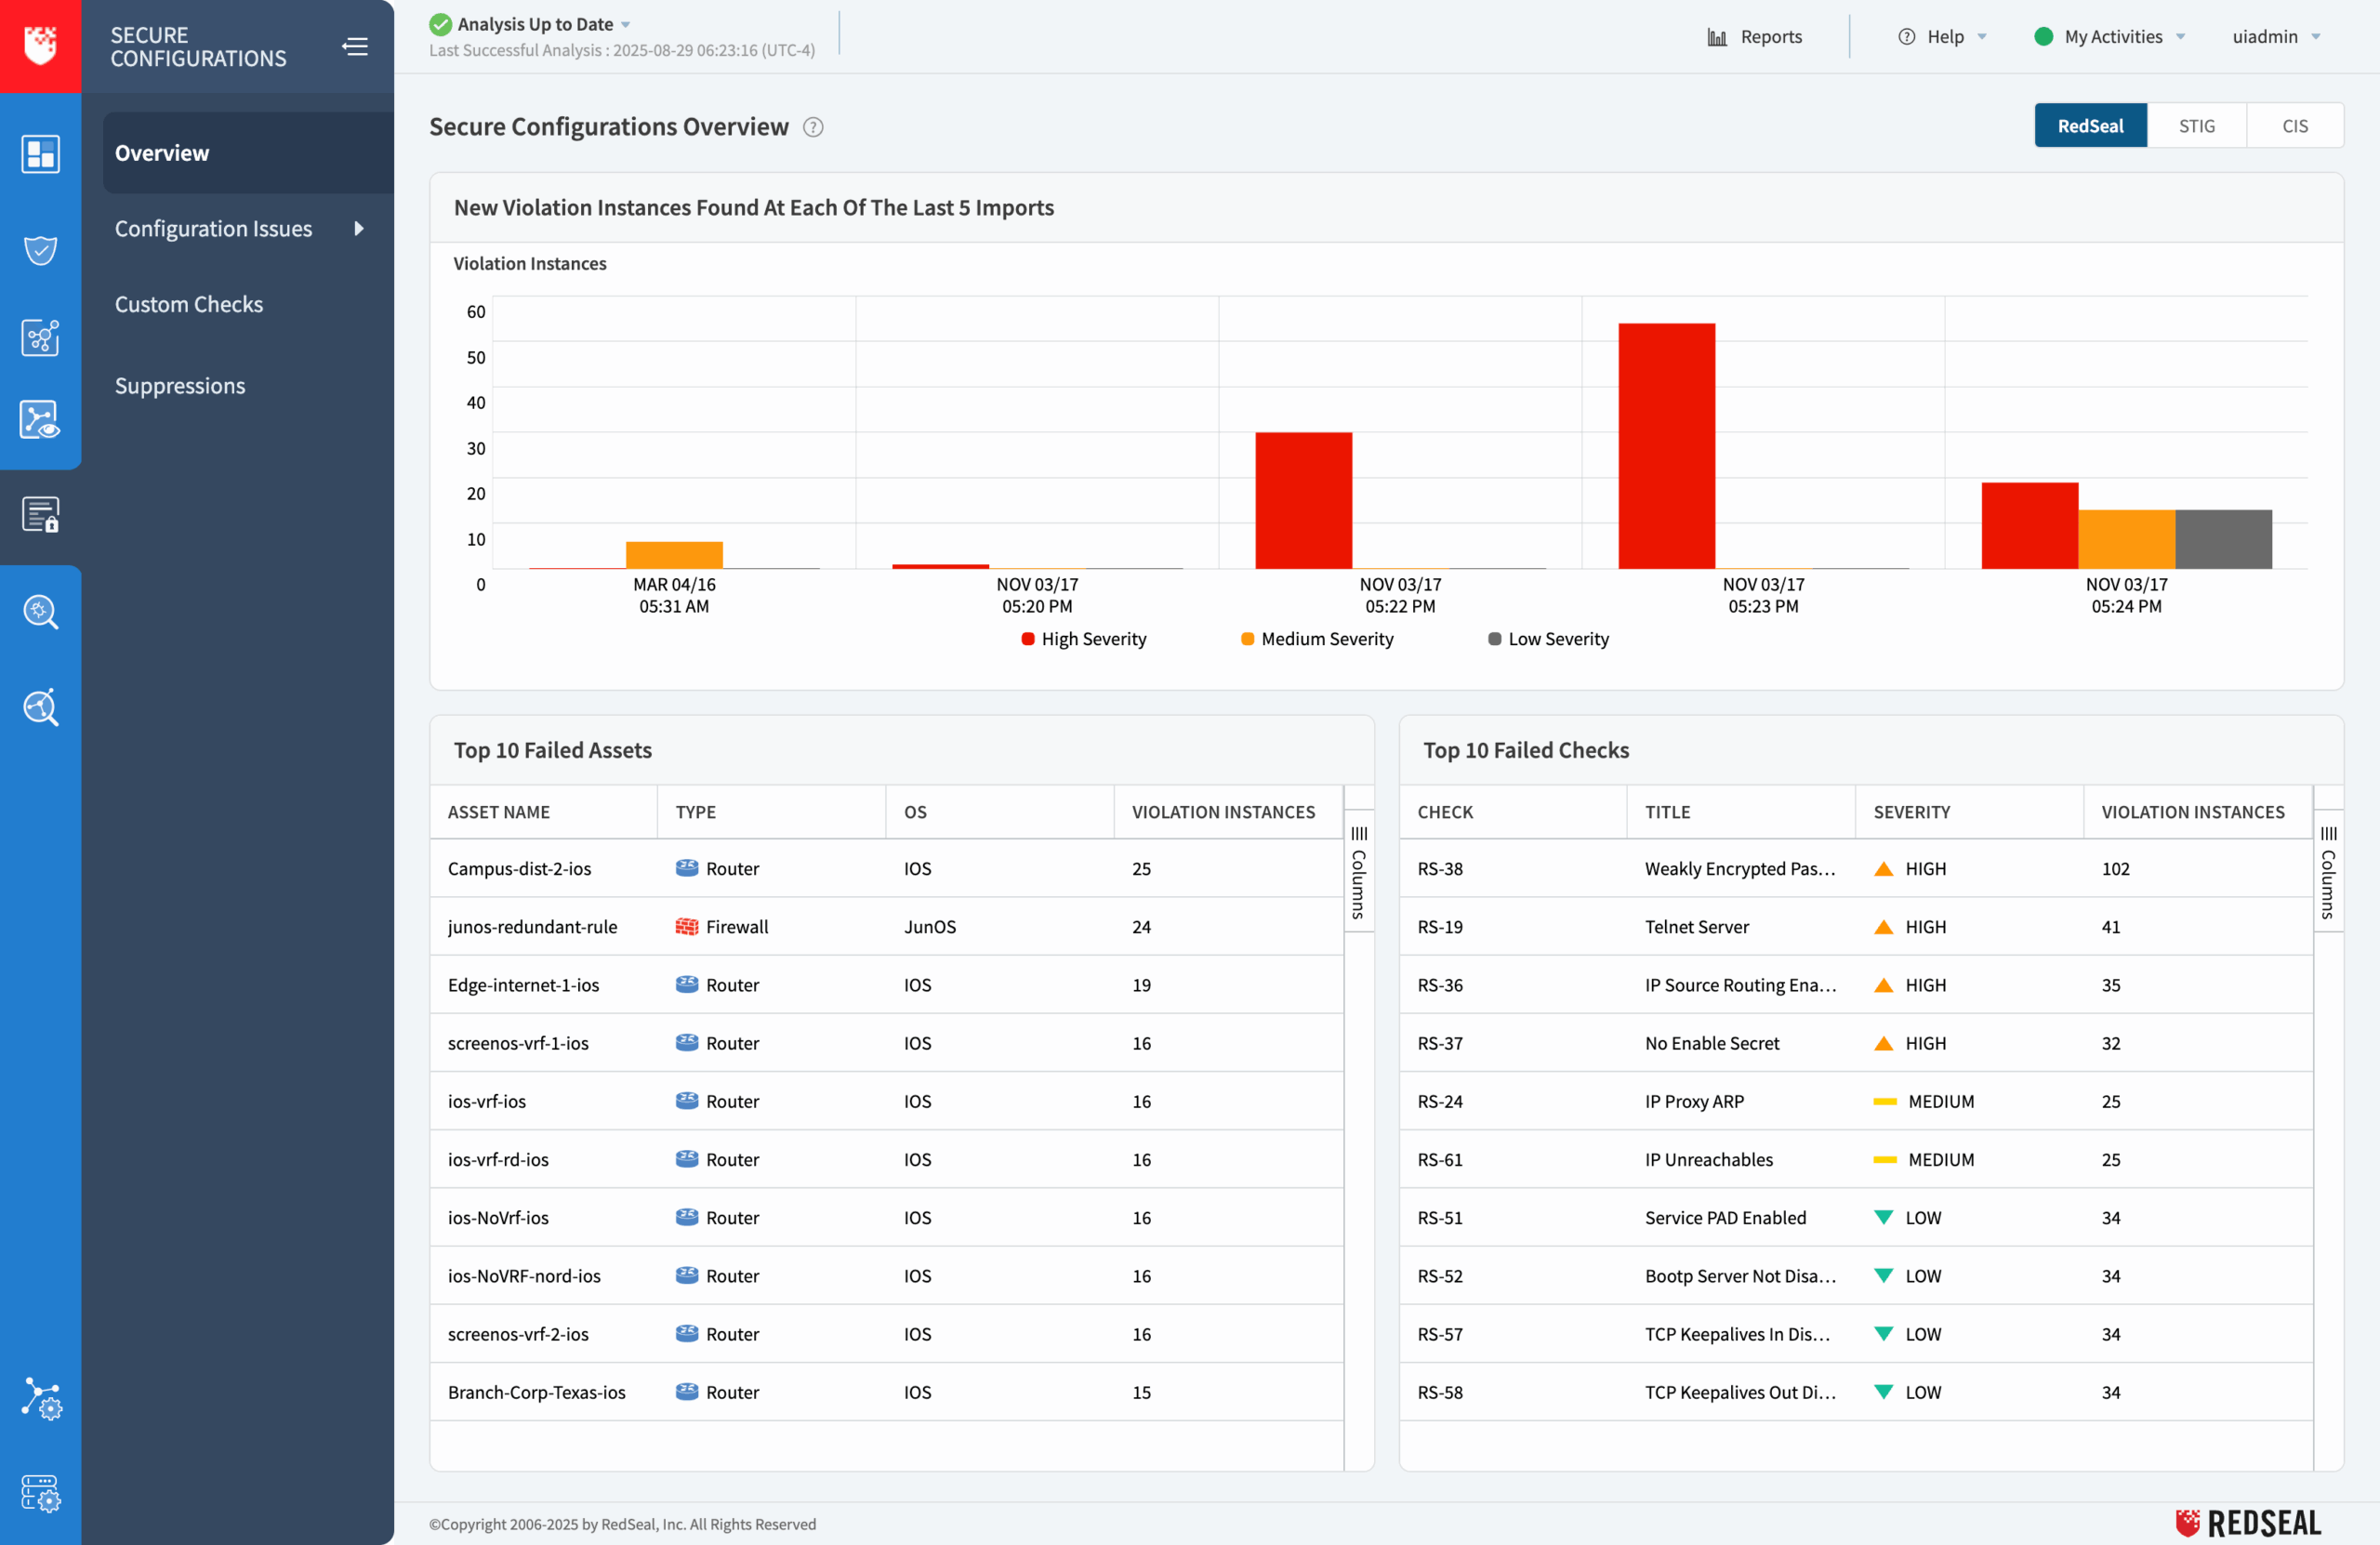Image resolution: width=2380 pixels, height=1545 pixels.
Task: Click the green Analysis Up to Date checkmark
Action: click(440, 24)
